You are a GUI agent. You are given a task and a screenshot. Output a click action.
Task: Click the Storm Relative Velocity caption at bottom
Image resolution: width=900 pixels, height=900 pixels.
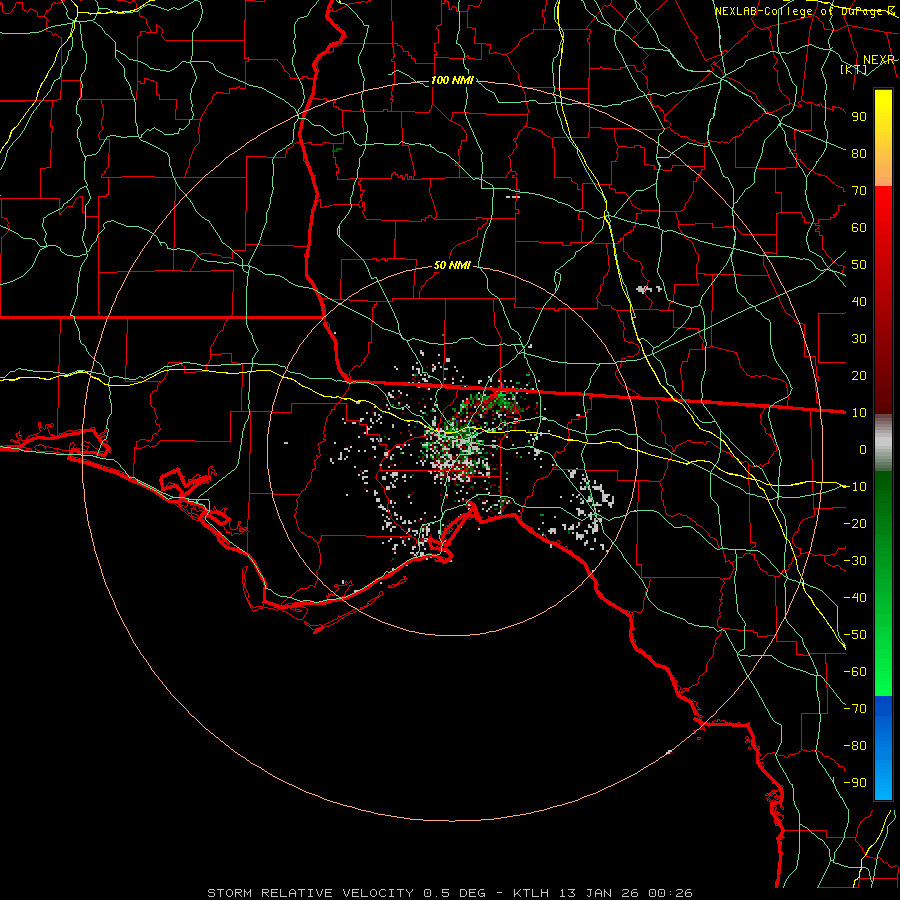click(450, 893)
